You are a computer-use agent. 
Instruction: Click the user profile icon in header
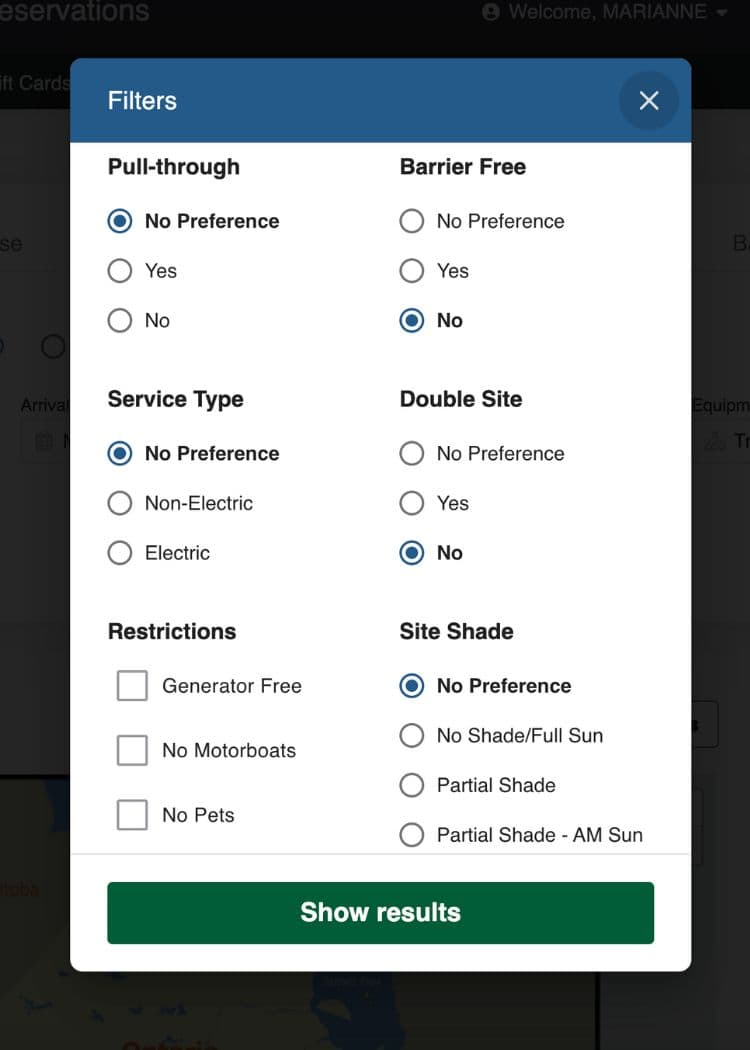(491, 12)
